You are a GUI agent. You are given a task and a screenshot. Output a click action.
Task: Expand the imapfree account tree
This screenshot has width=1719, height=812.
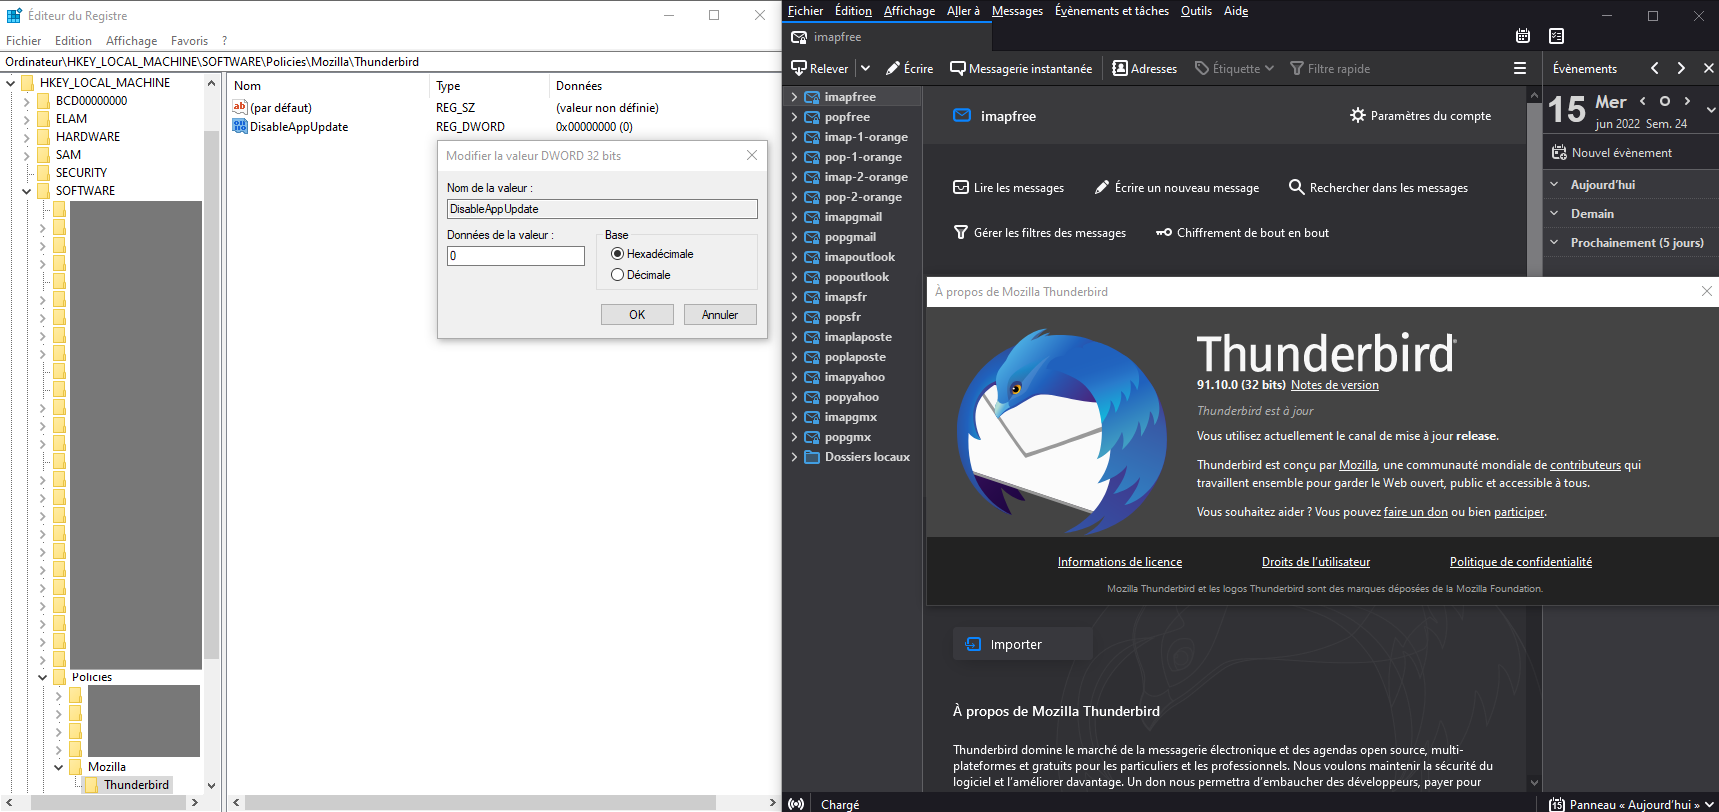tap(795, 97)
